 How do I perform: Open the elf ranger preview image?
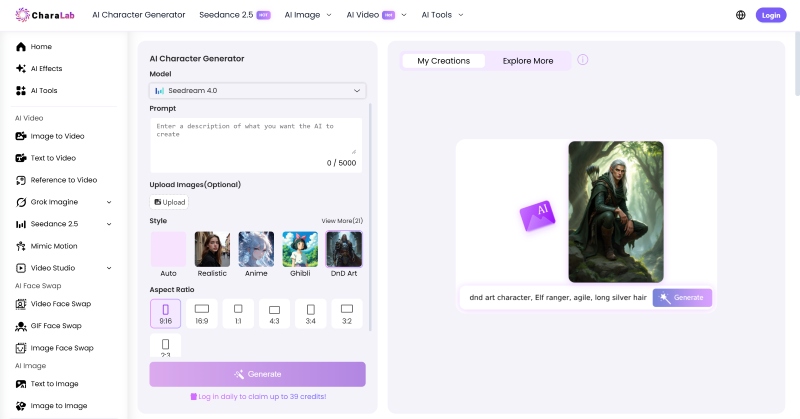(x=616, y=212)
